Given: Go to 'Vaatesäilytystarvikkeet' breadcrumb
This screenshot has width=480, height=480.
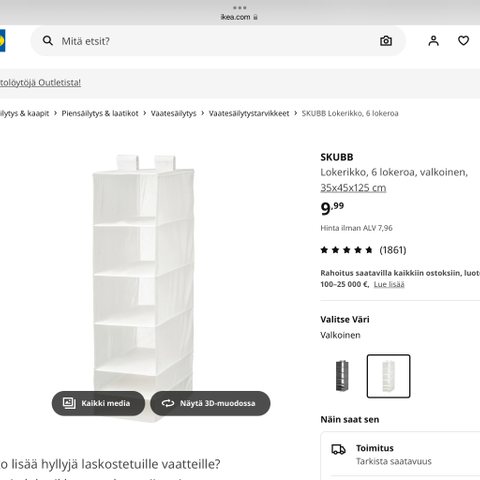Looking at the screenshot, I should pyautogui.click(x=249, y=113).
